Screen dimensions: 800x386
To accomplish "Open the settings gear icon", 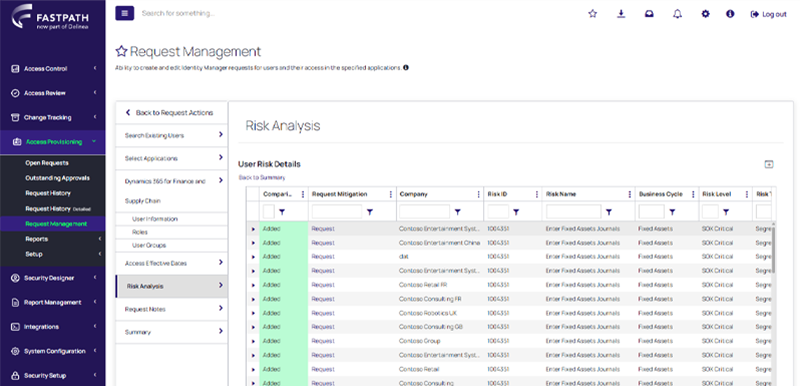I will pyautogui.click(x=706, y=14).
